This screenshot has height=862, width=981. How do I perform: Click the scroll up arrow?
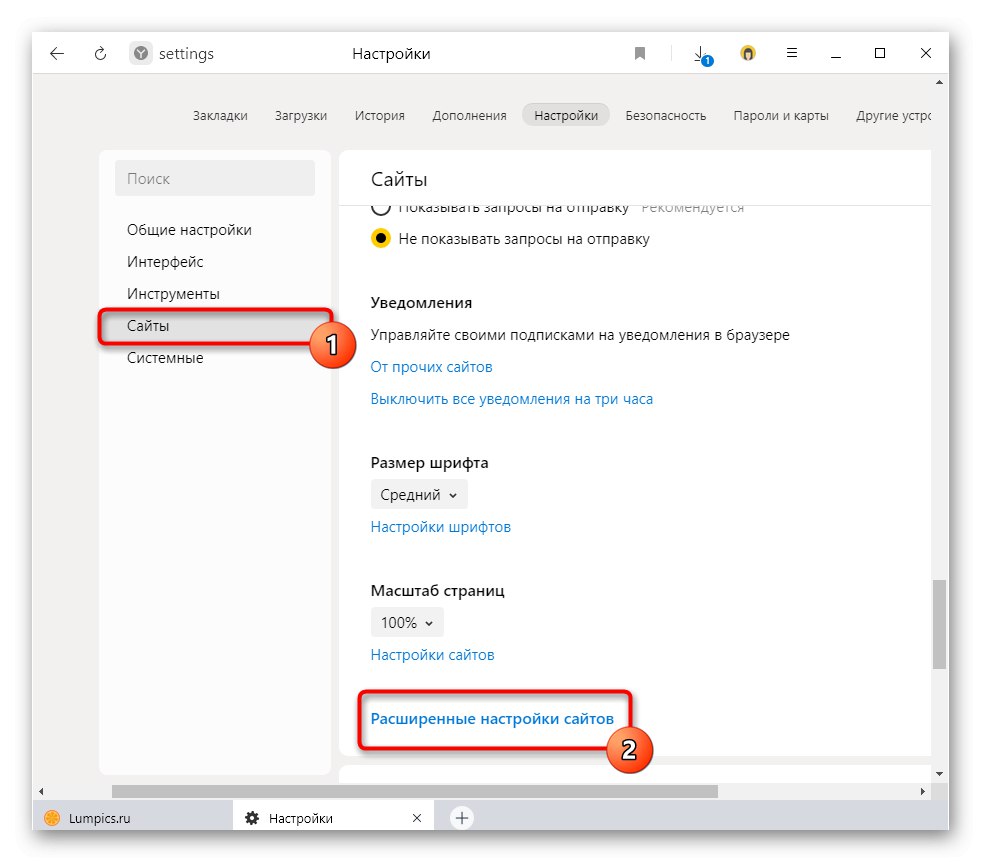[x=939, y=82]
